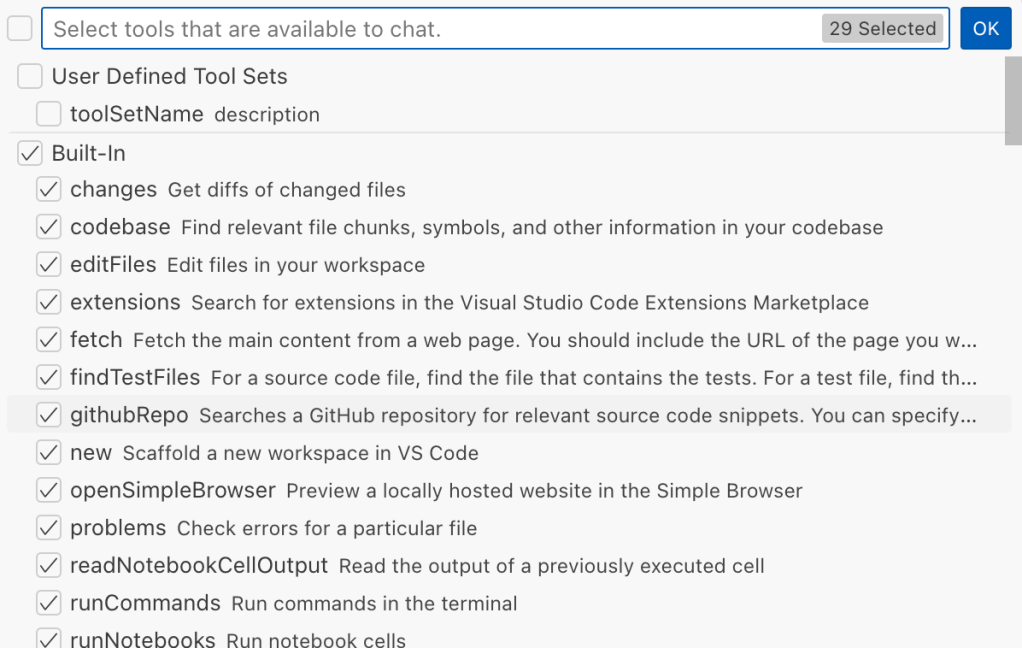
Task: Disable the readNotebookCellOutput tool
Action: (48, 565)
